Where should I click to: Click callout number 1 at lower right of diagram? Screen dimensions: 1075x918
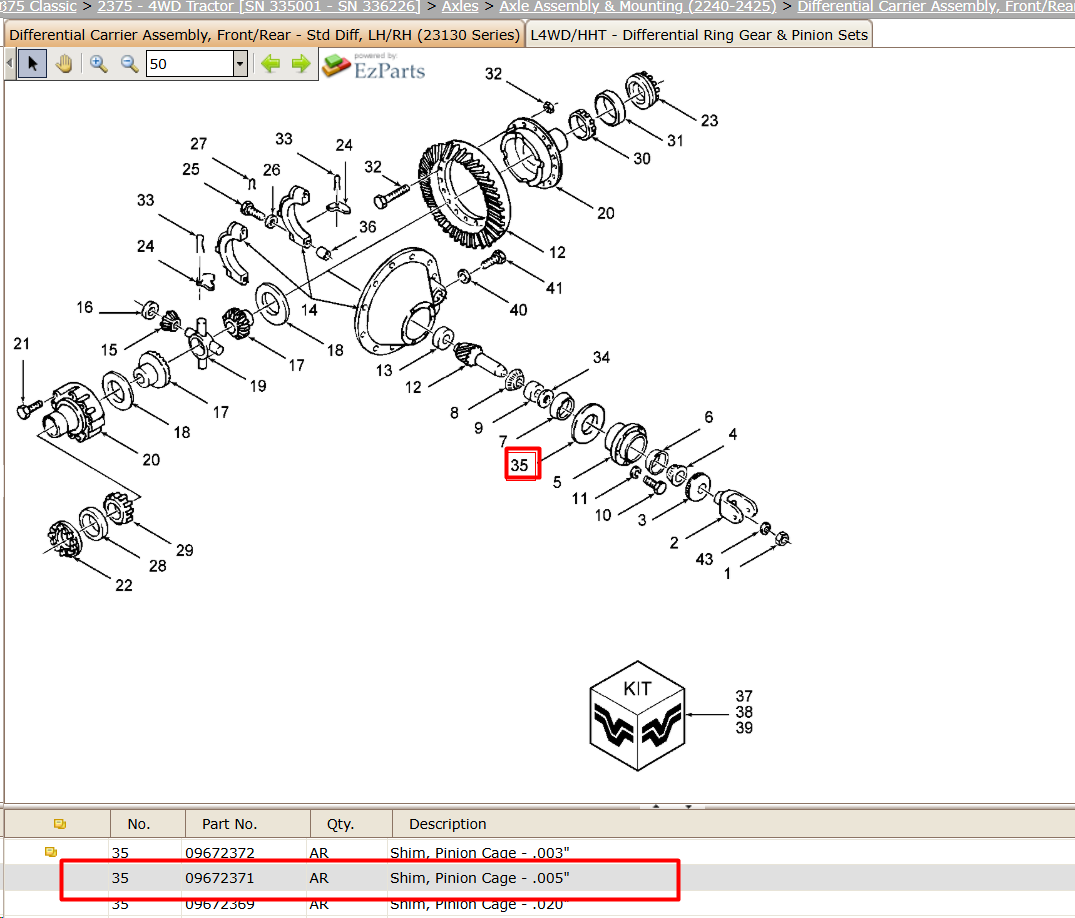[727, 573]
